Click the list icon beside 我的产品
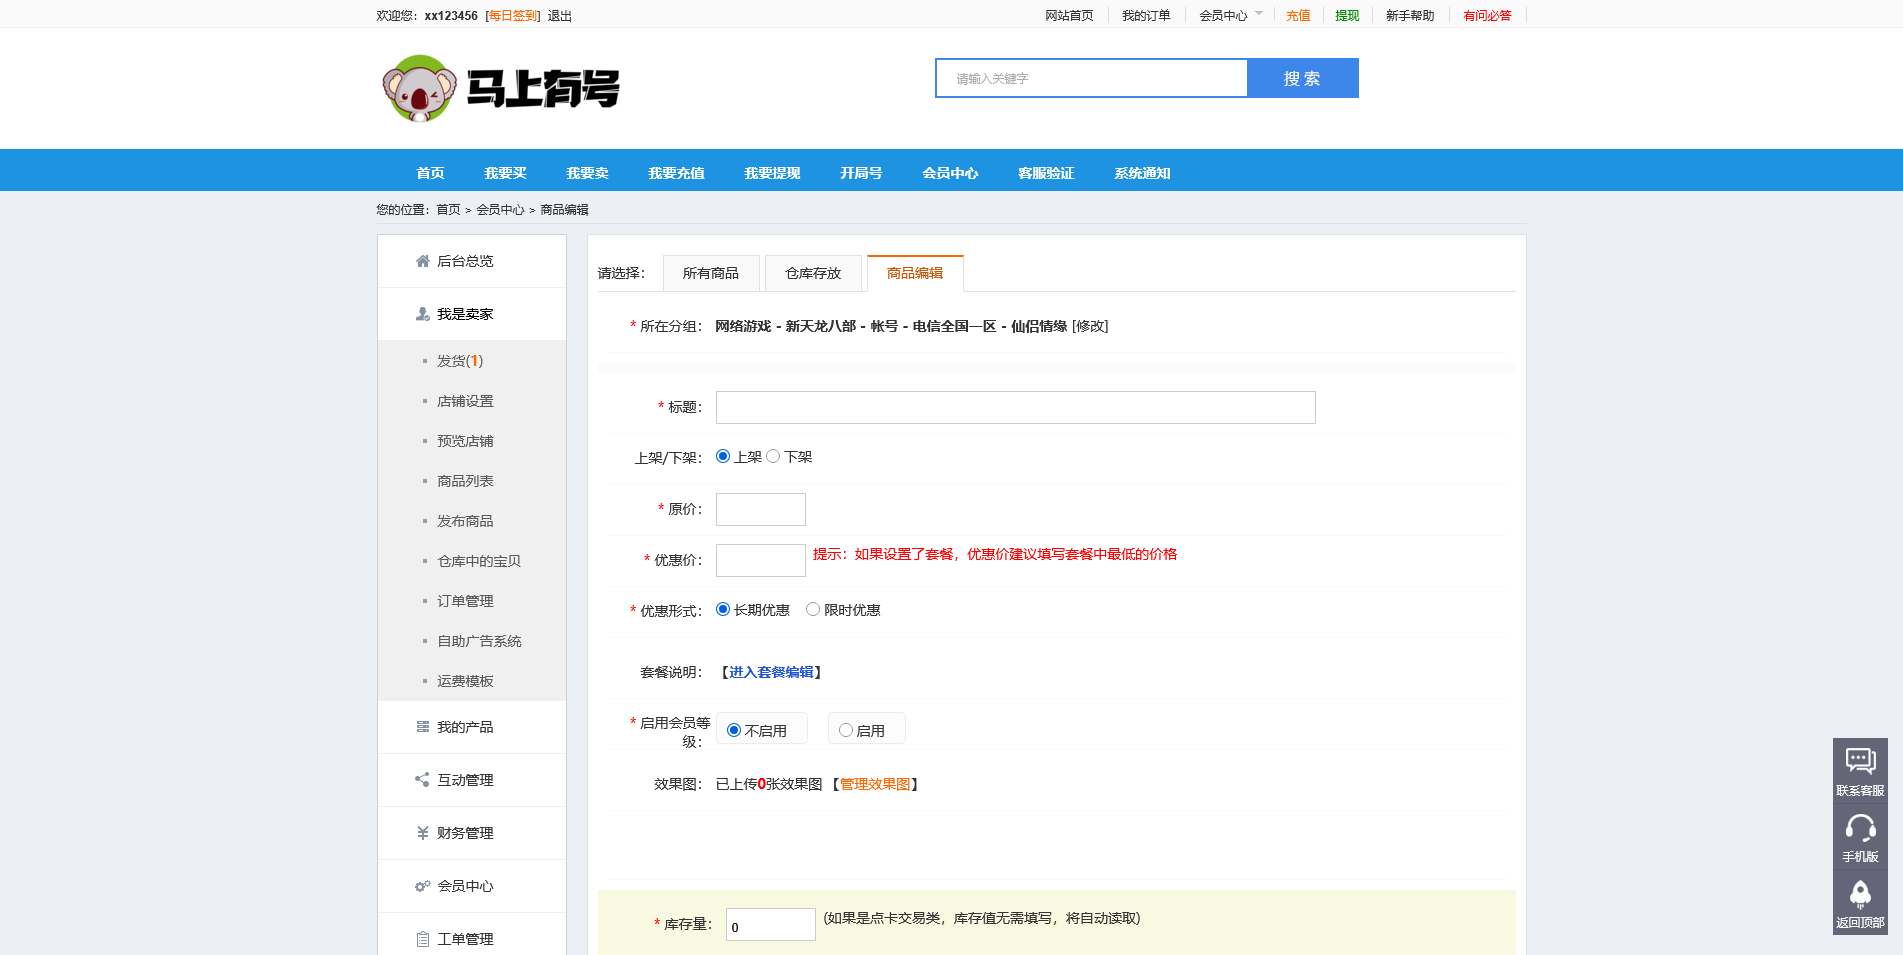 pyautogui.click(x=423, y=727)
